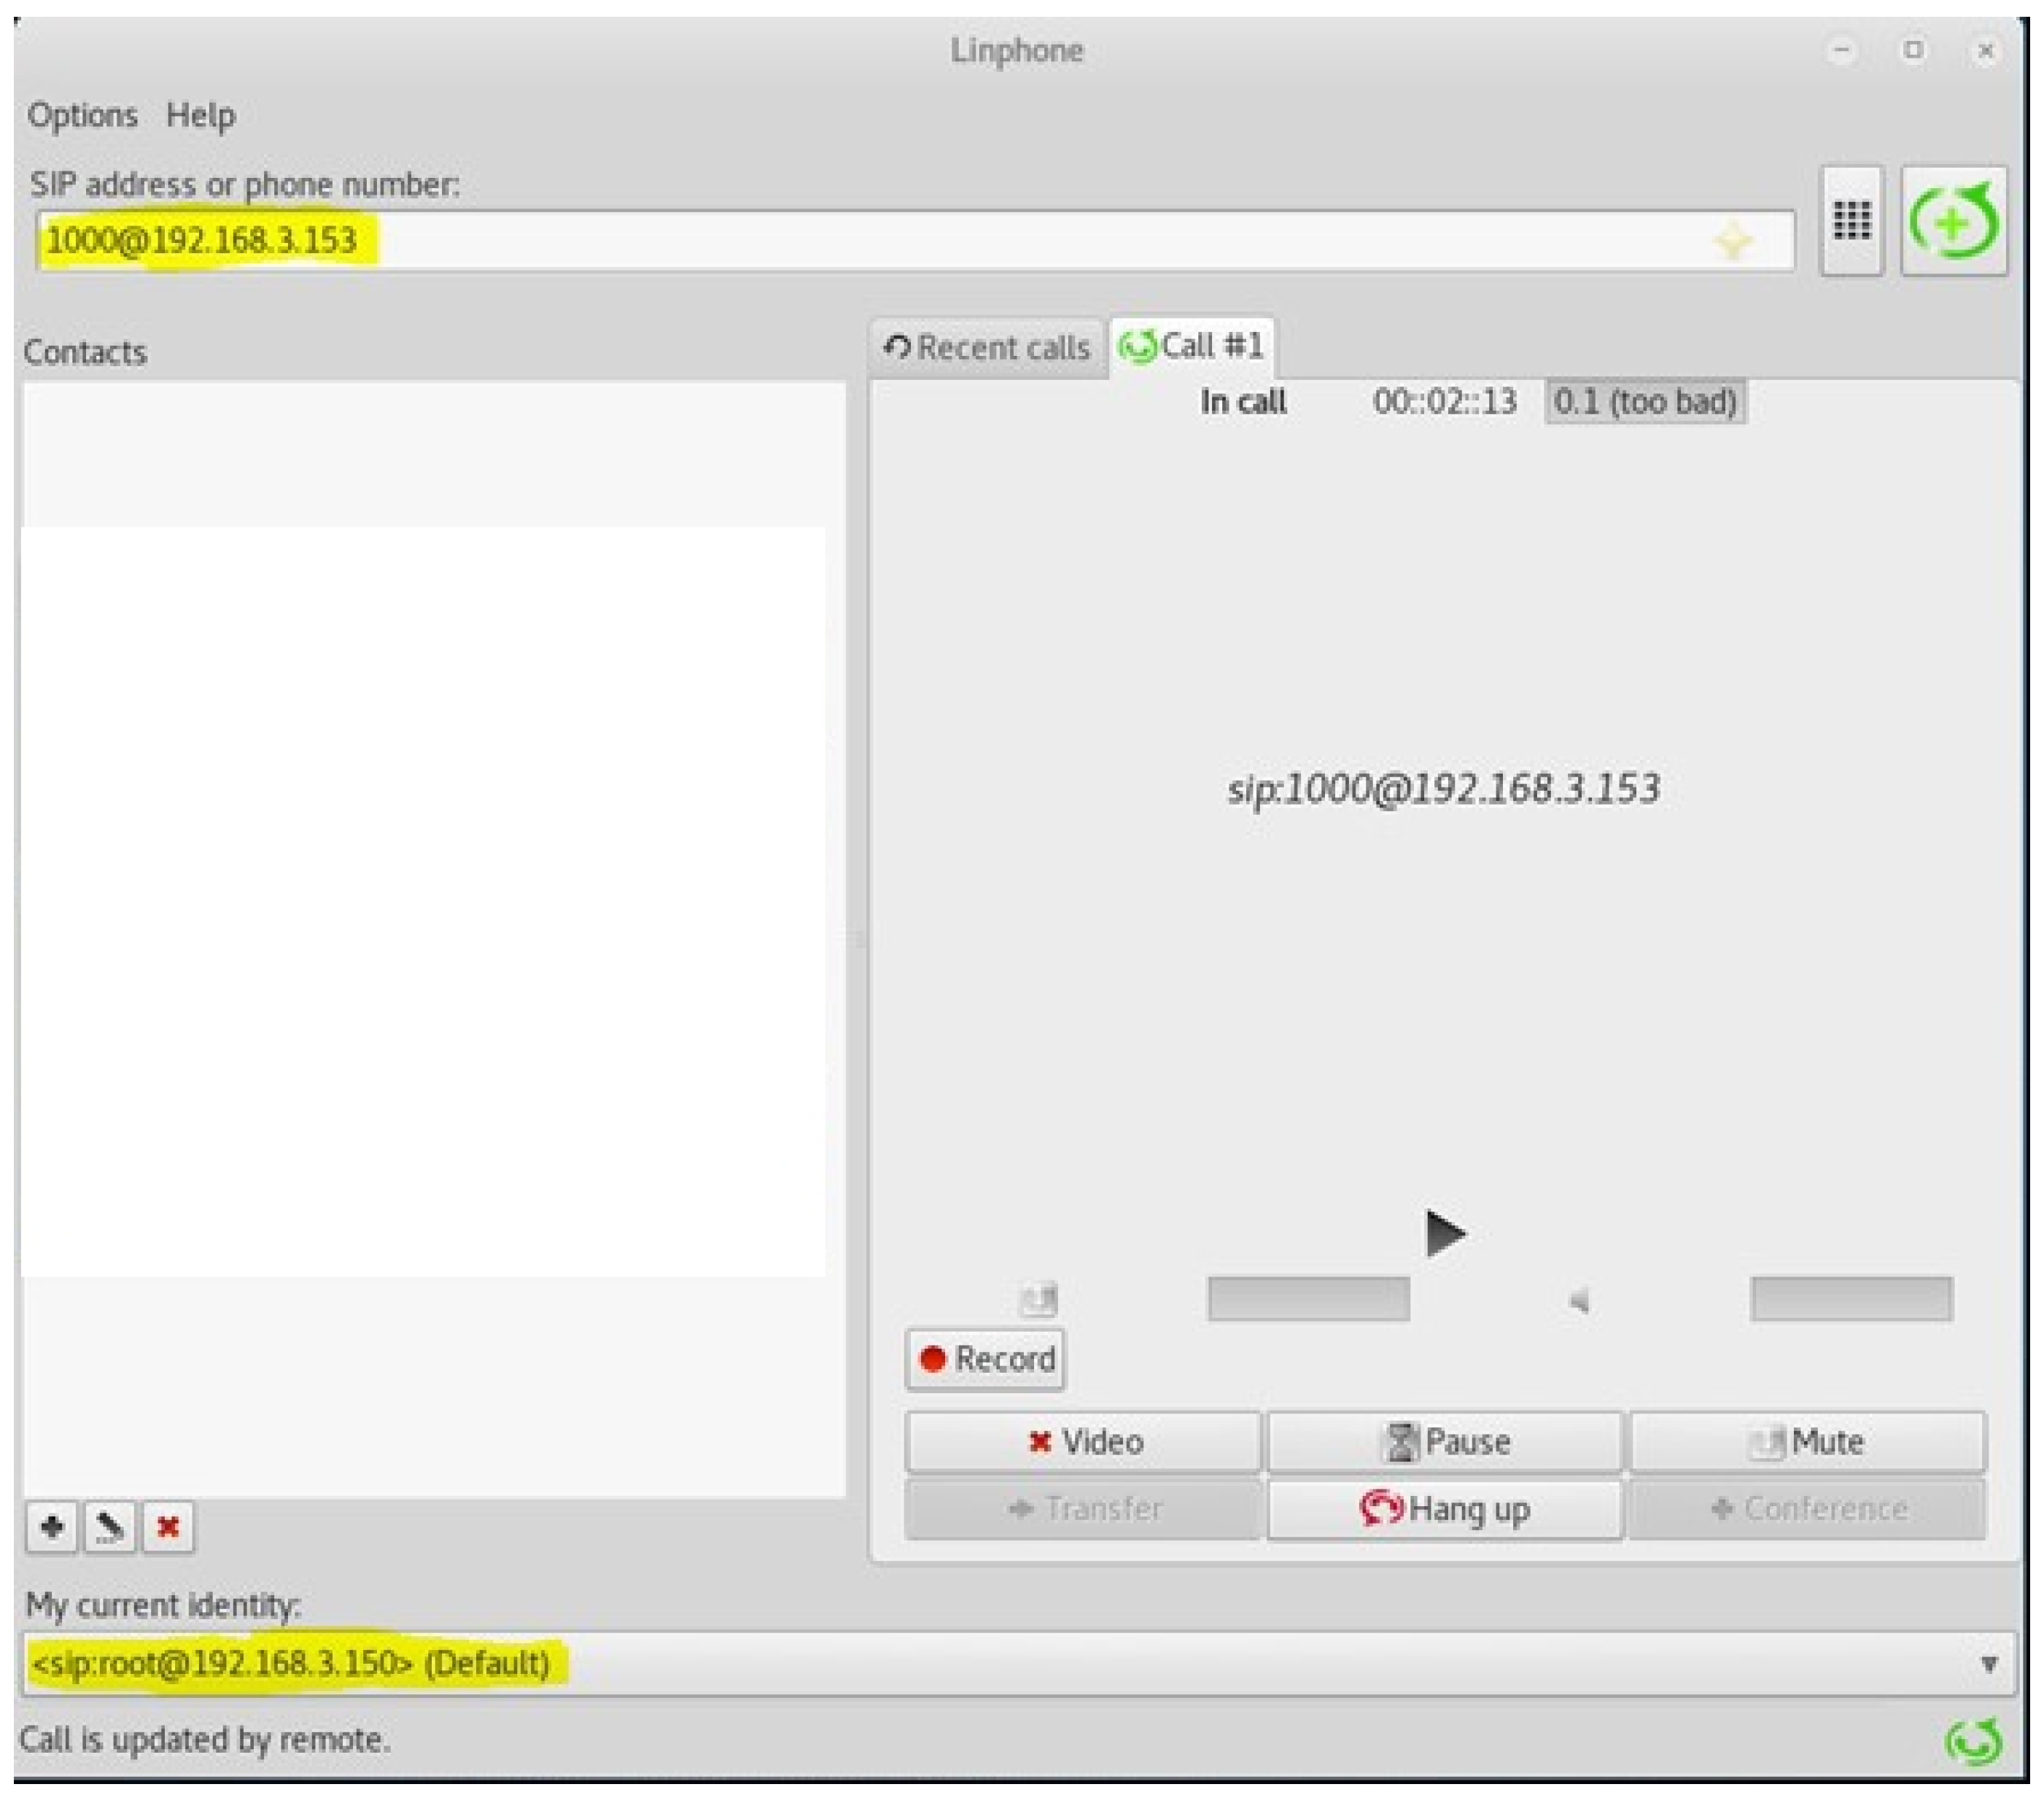The height and width of the screenshot is (1795, 2044).
Task: Edit a contact using the pencil icon
Action: [x=109, y=1527]
